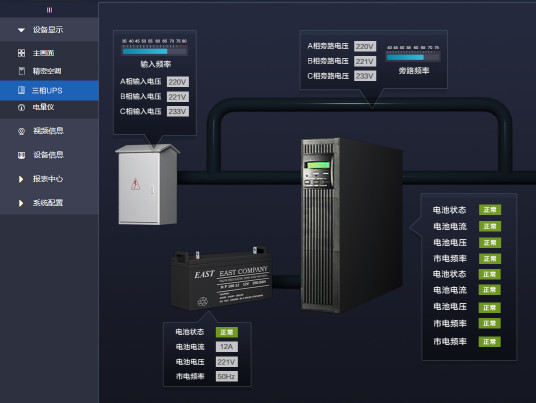Click the first 电池状态 正常 badge in right panel
The image size is (536, 403).
(490, 210)
